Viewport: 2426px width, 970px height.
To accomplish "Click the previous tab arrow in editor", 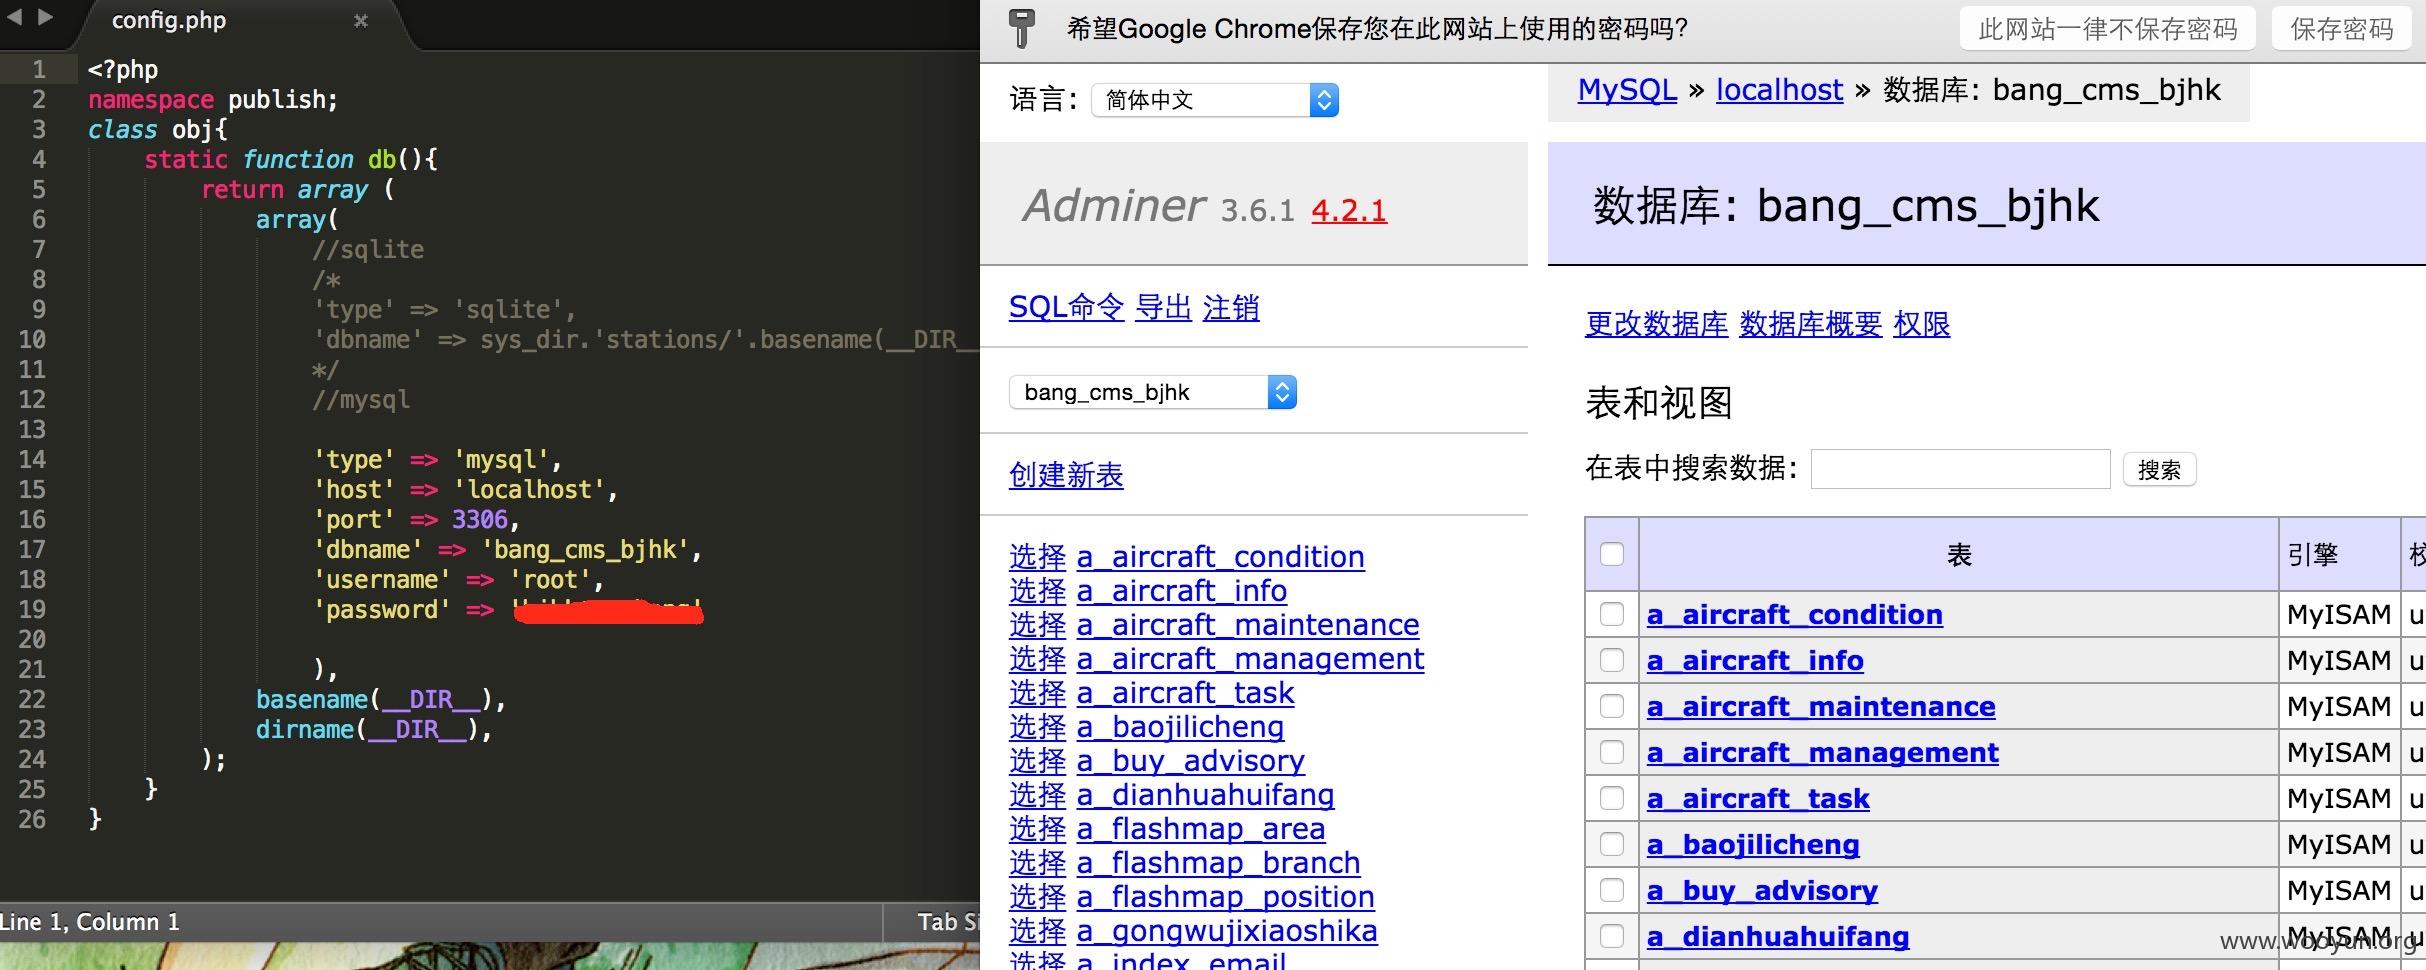I will click(x=15, y=17).
